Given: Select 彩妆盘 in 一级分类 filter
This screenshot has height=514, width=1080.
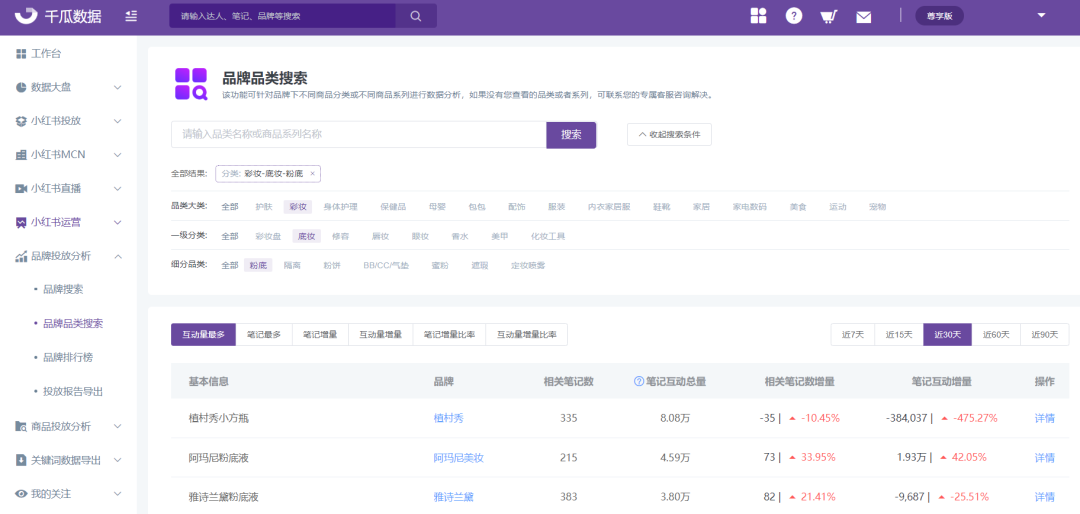Looking at the screenshot, I should click(x=268, y=236).
